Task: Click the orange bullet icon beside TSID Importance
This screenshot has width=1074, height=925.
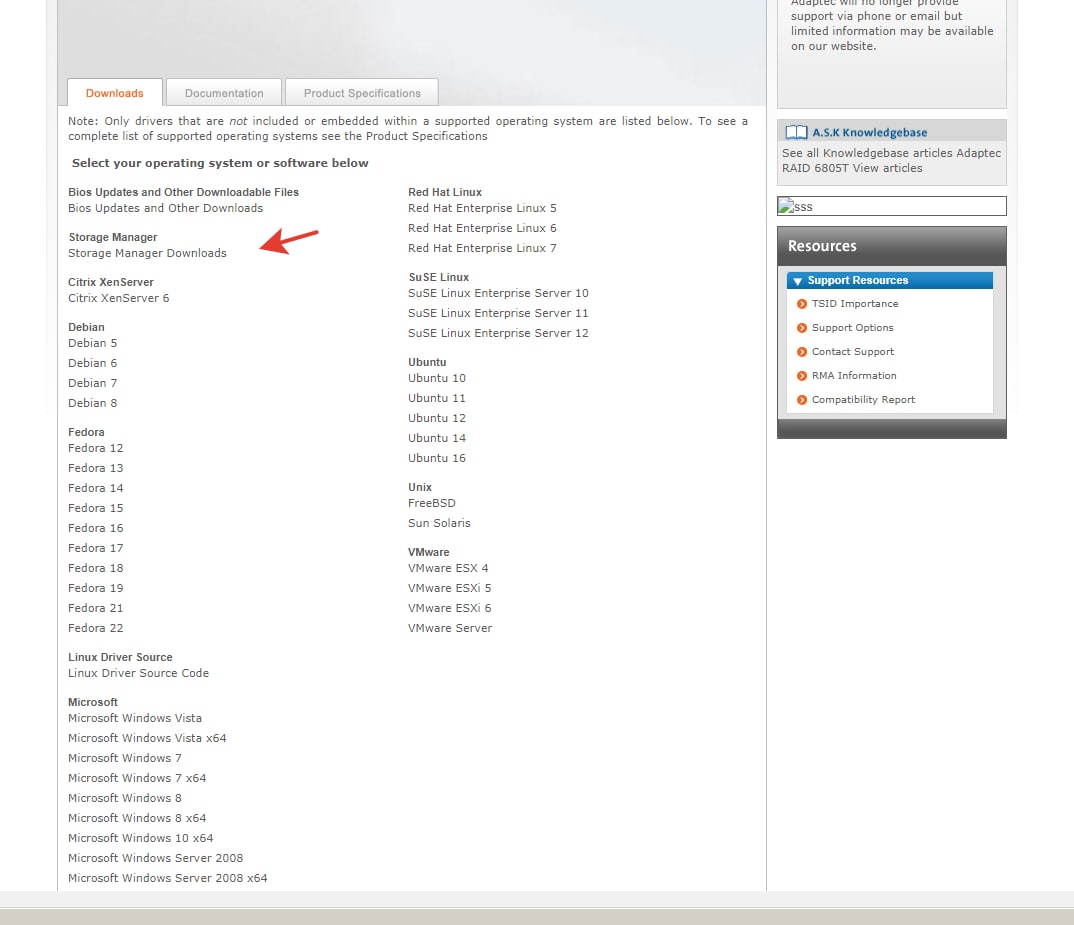Action: [x=801, y=304]
